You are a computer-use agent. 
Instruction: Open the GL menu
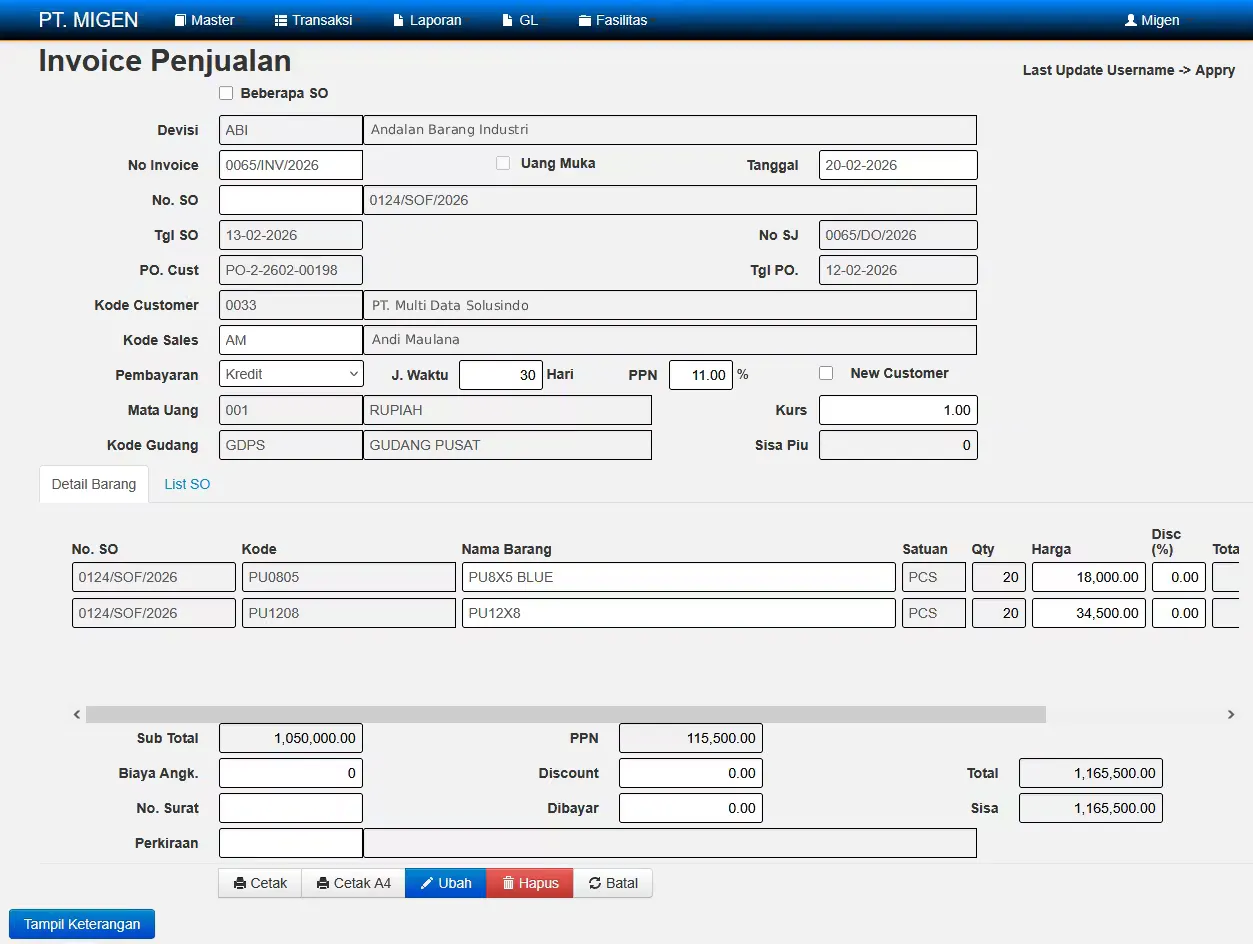[520, 20]
